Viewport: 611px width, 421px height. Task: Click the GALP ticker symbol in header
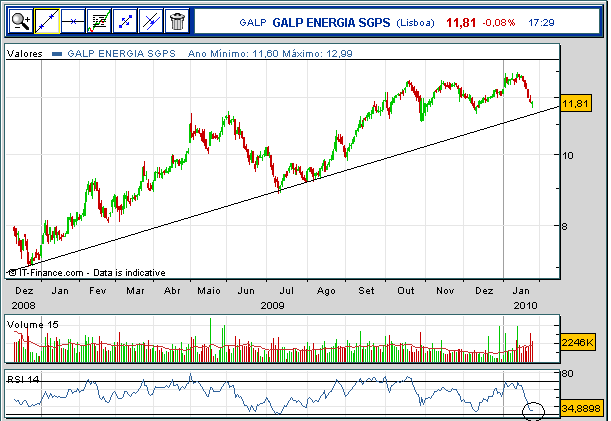point(253,23)
